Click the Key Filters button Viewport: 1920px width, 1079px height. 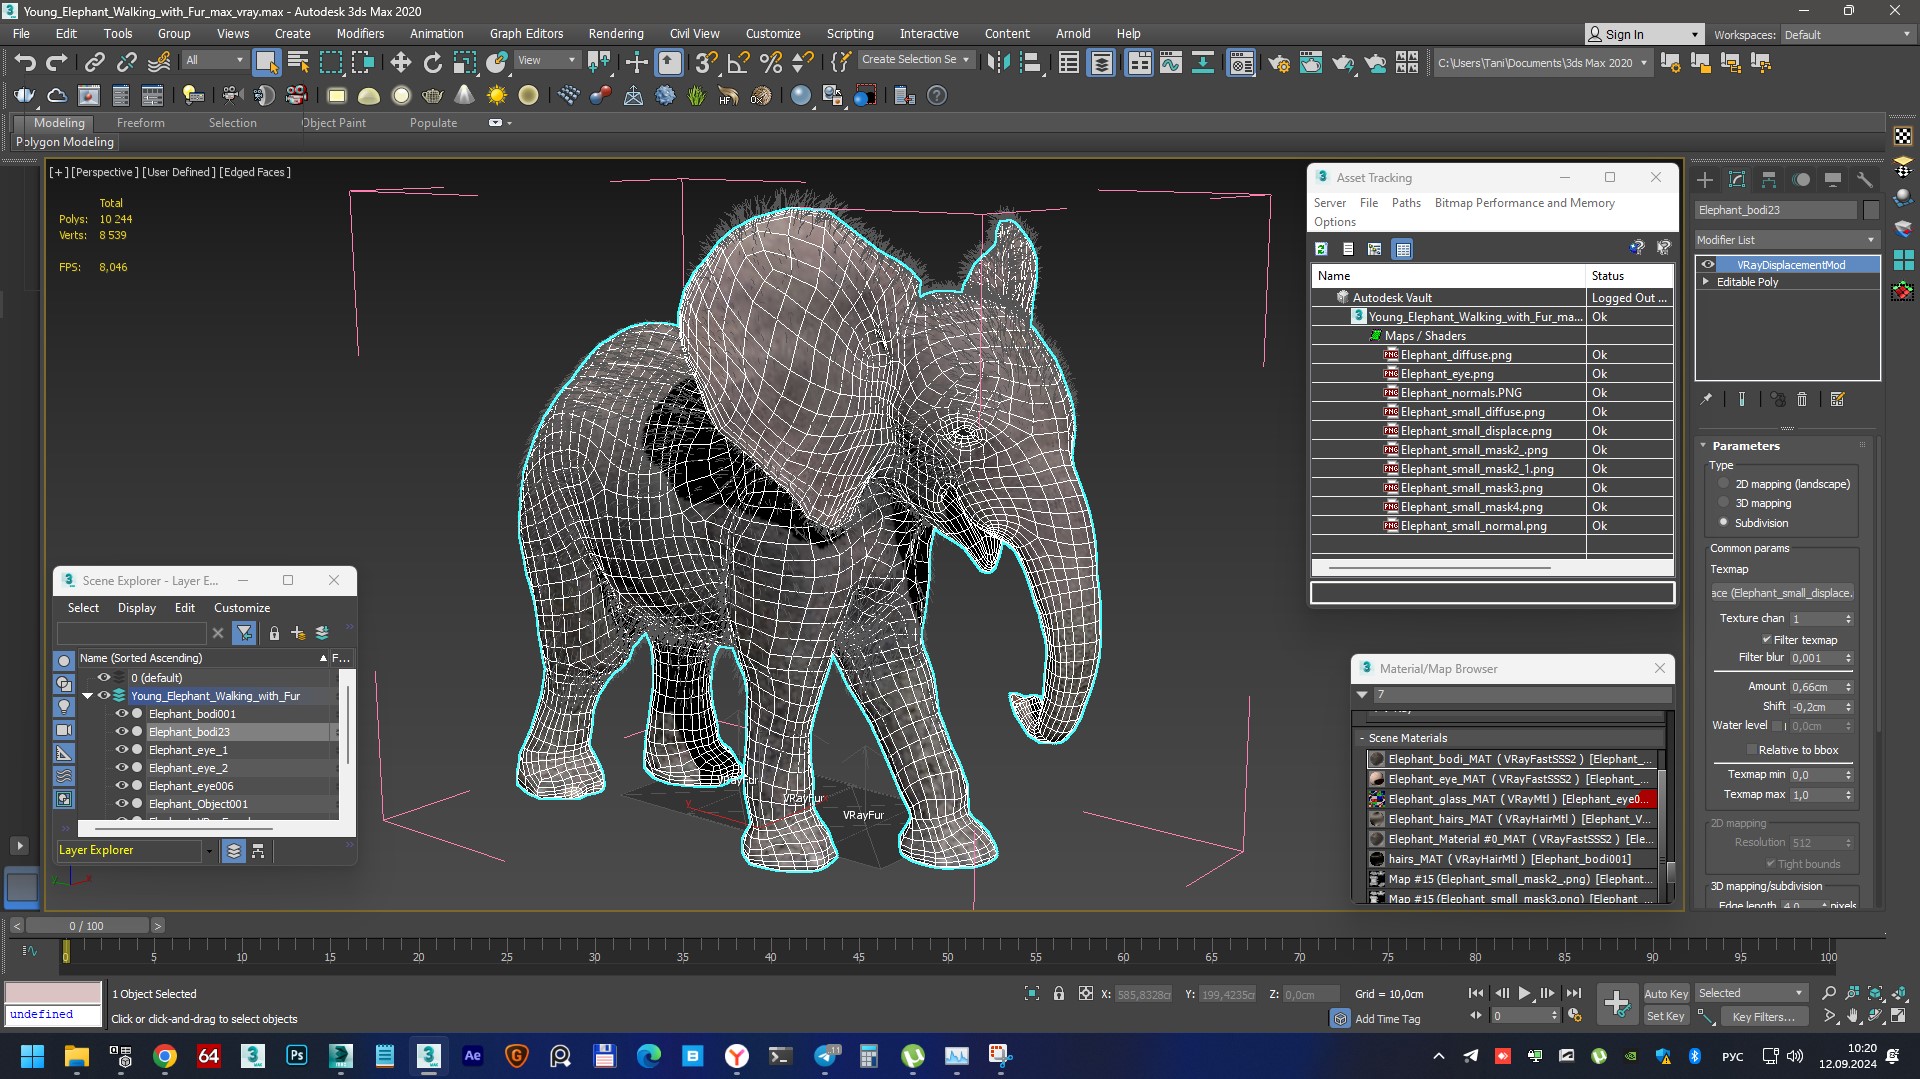(1763, 1016)
